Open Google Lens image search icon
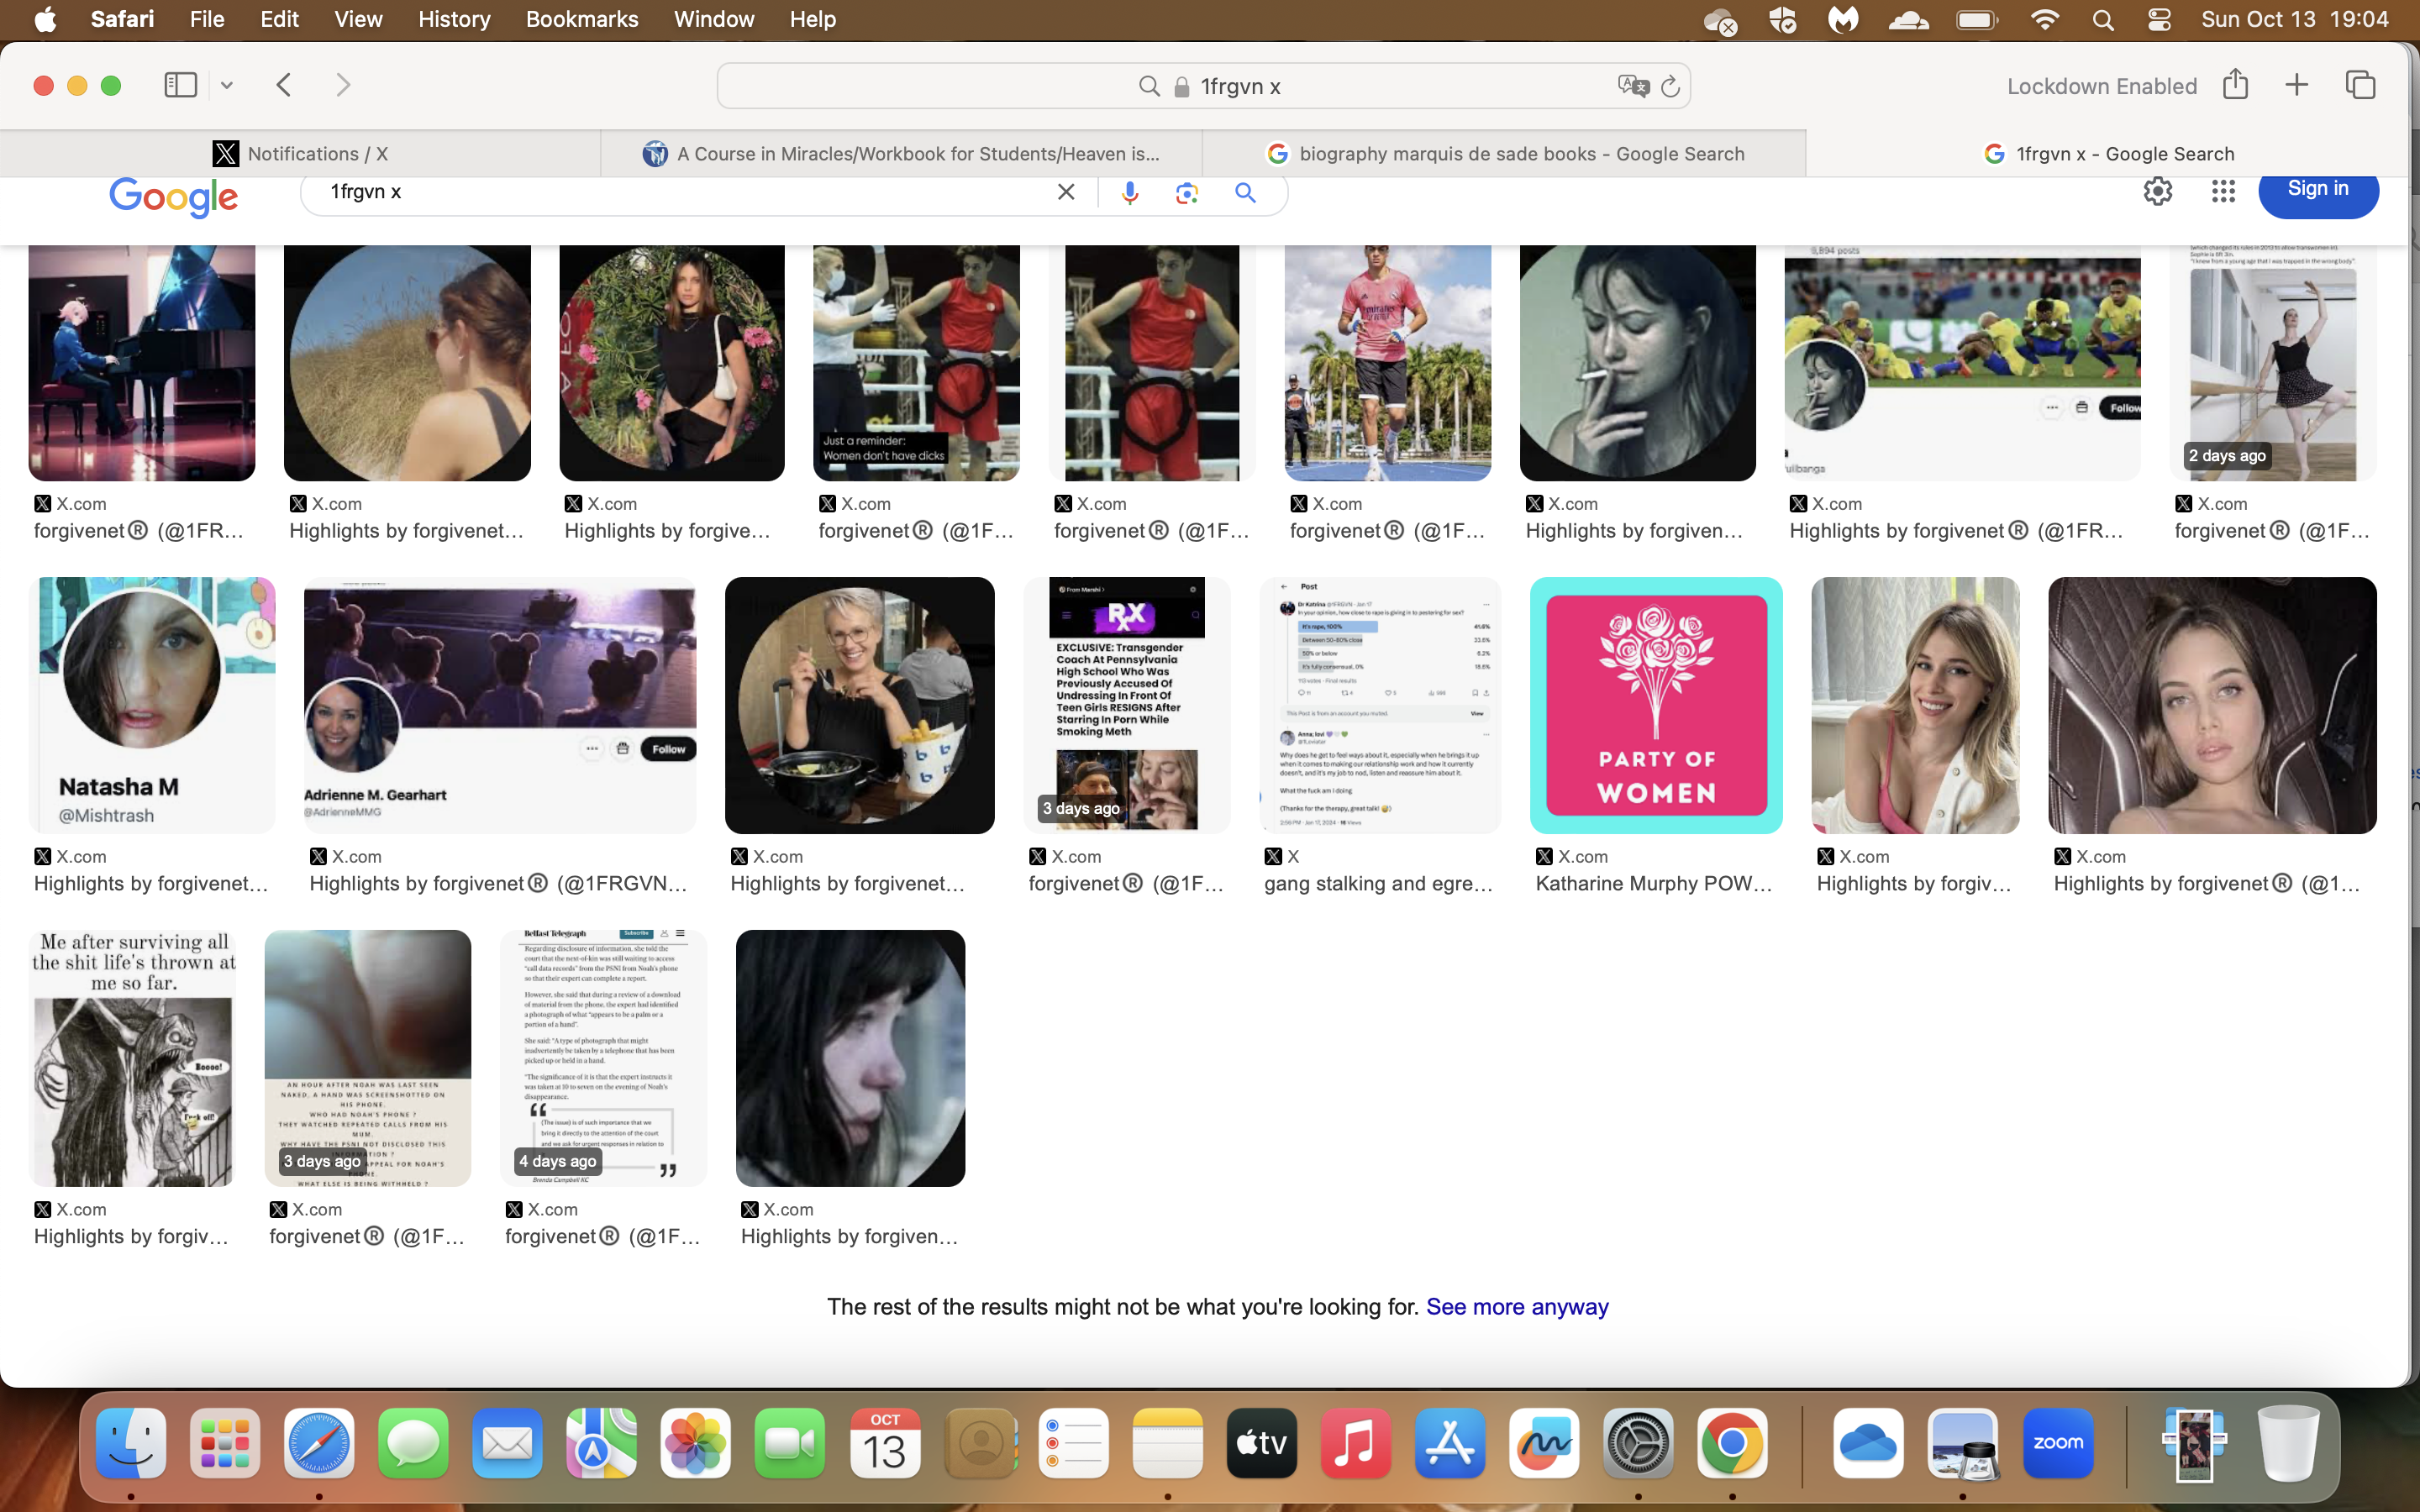Screen dimensions: 2420x1512 (1187, 192)
